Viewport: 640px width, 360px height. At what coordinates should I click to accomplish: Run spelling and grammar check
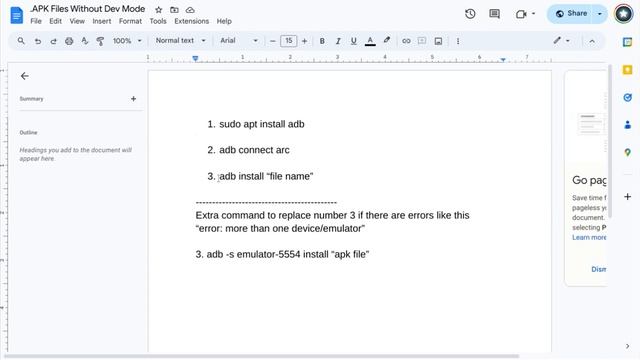[x=84, y=41]
